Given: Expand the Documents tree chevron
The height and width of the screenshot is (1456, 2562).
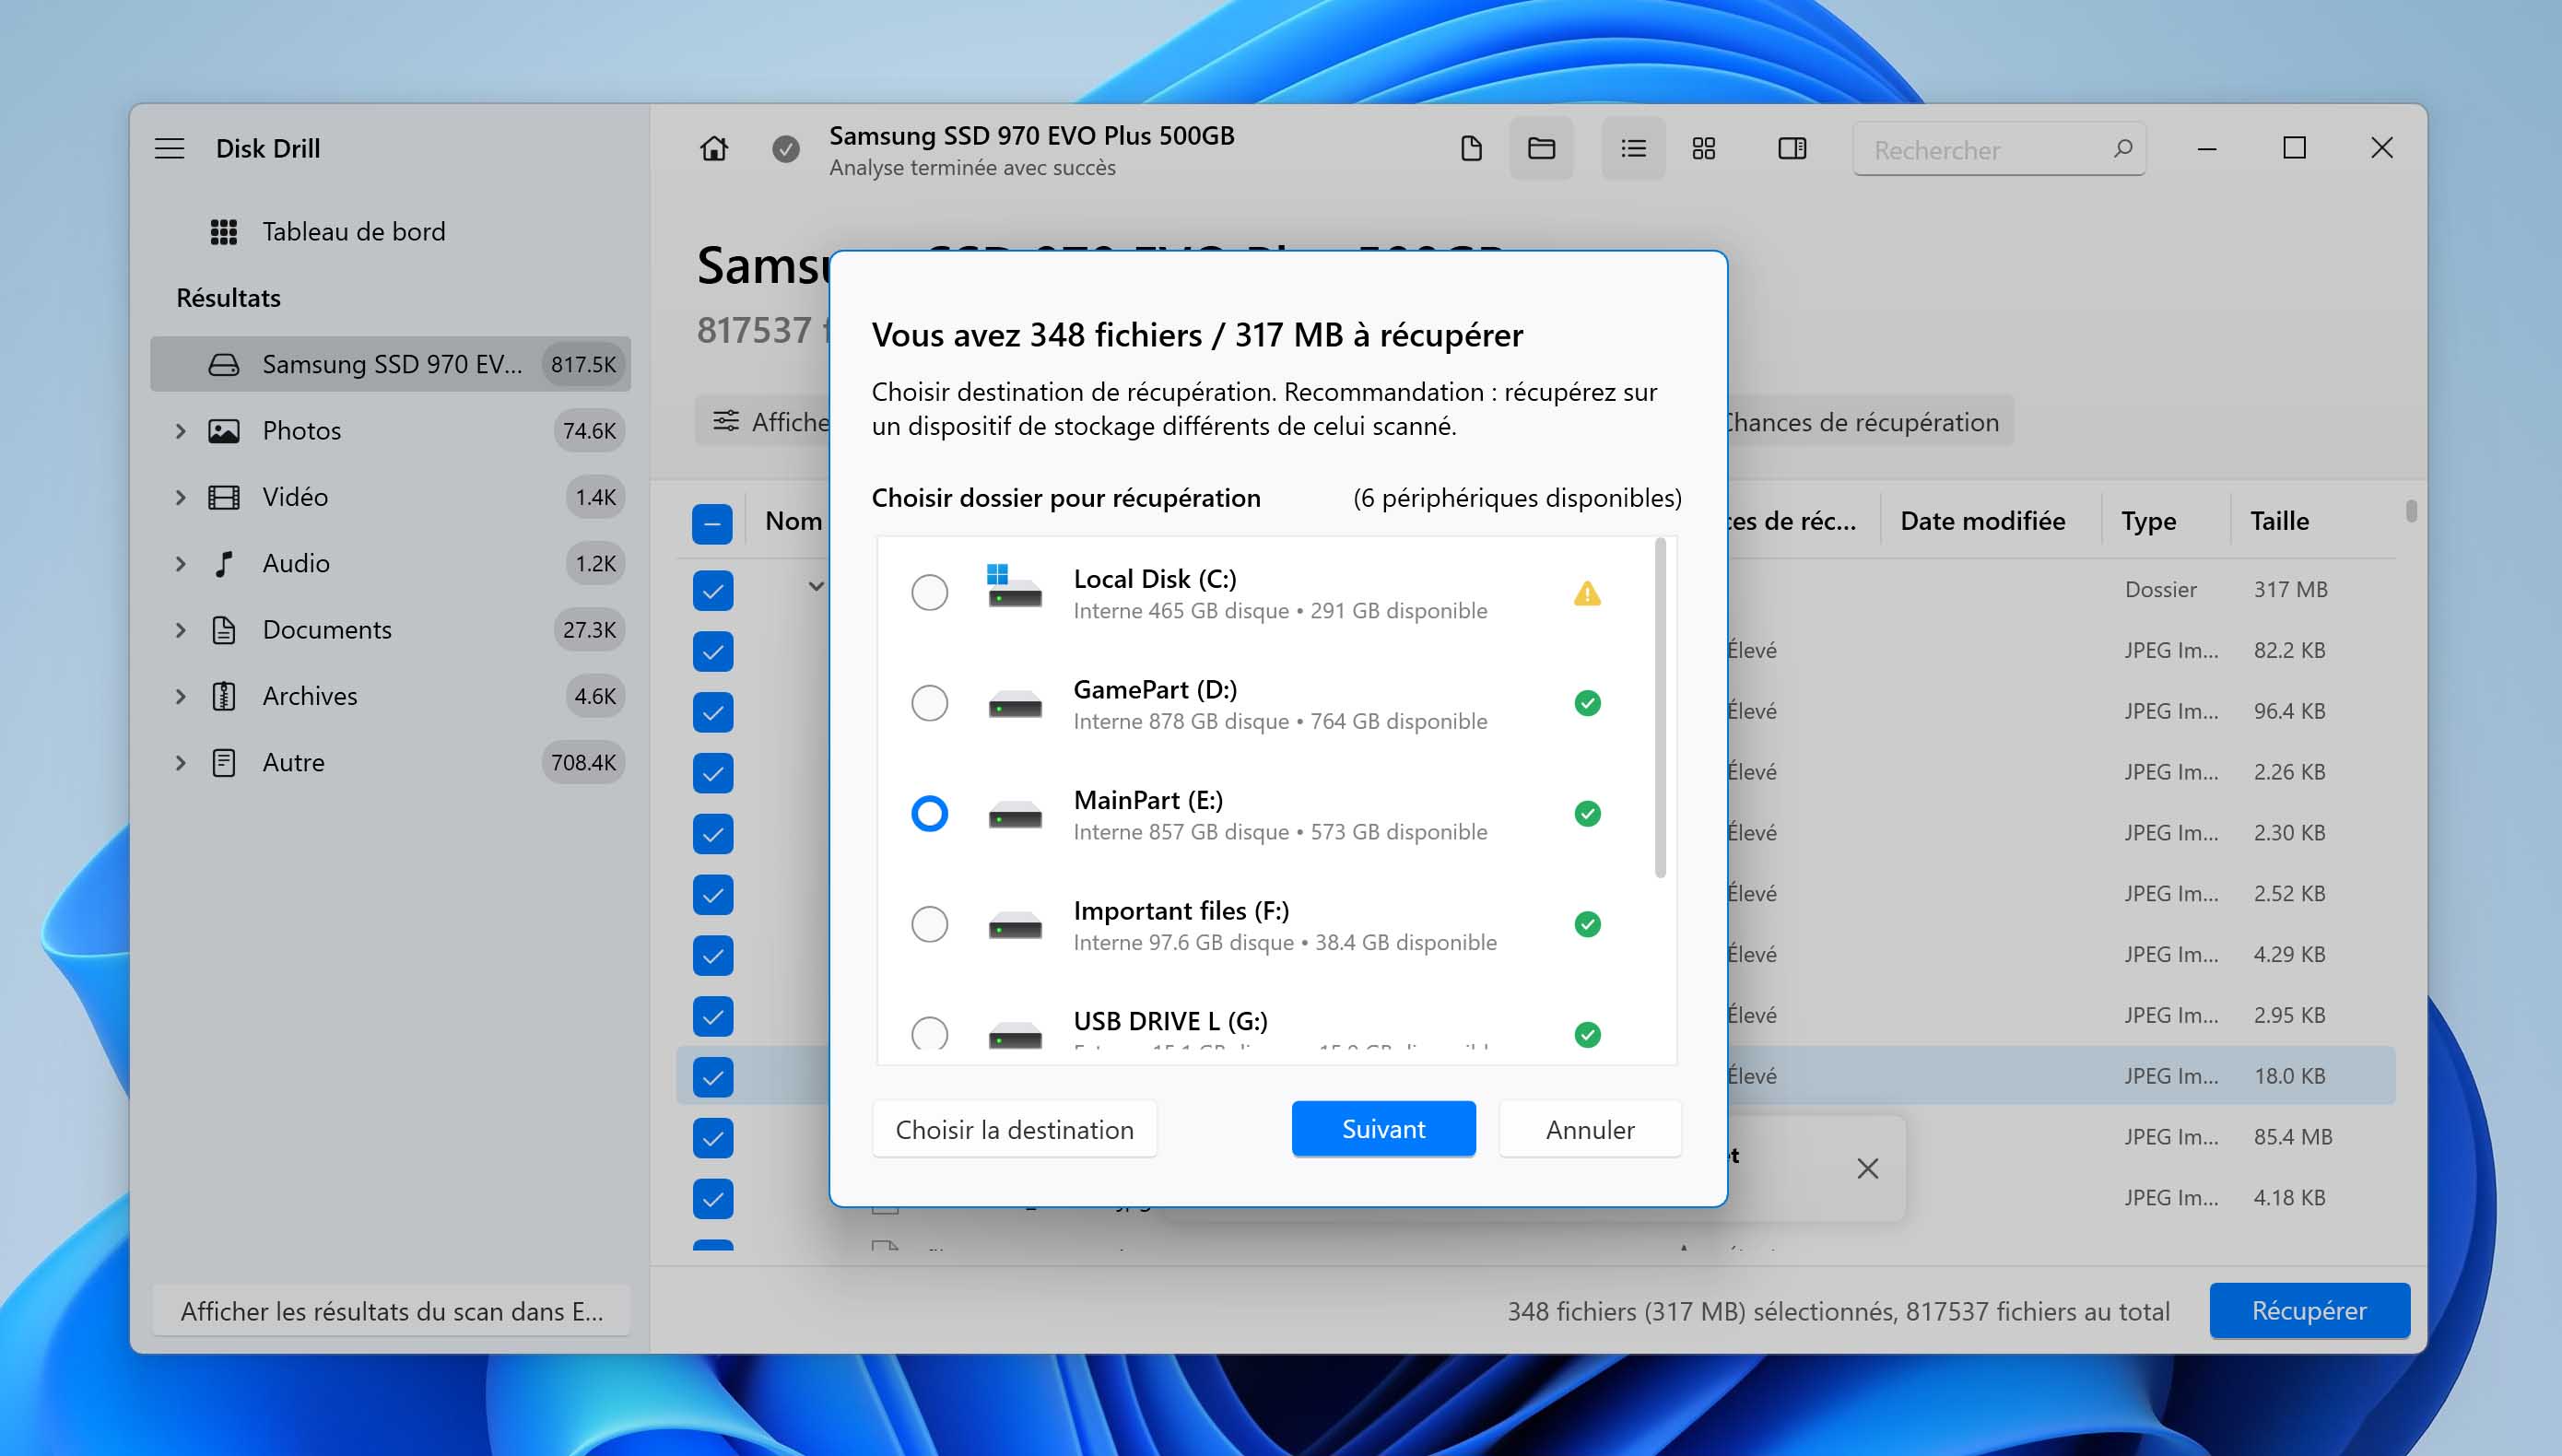Looking at the screenshot, I should pos(180,630).
